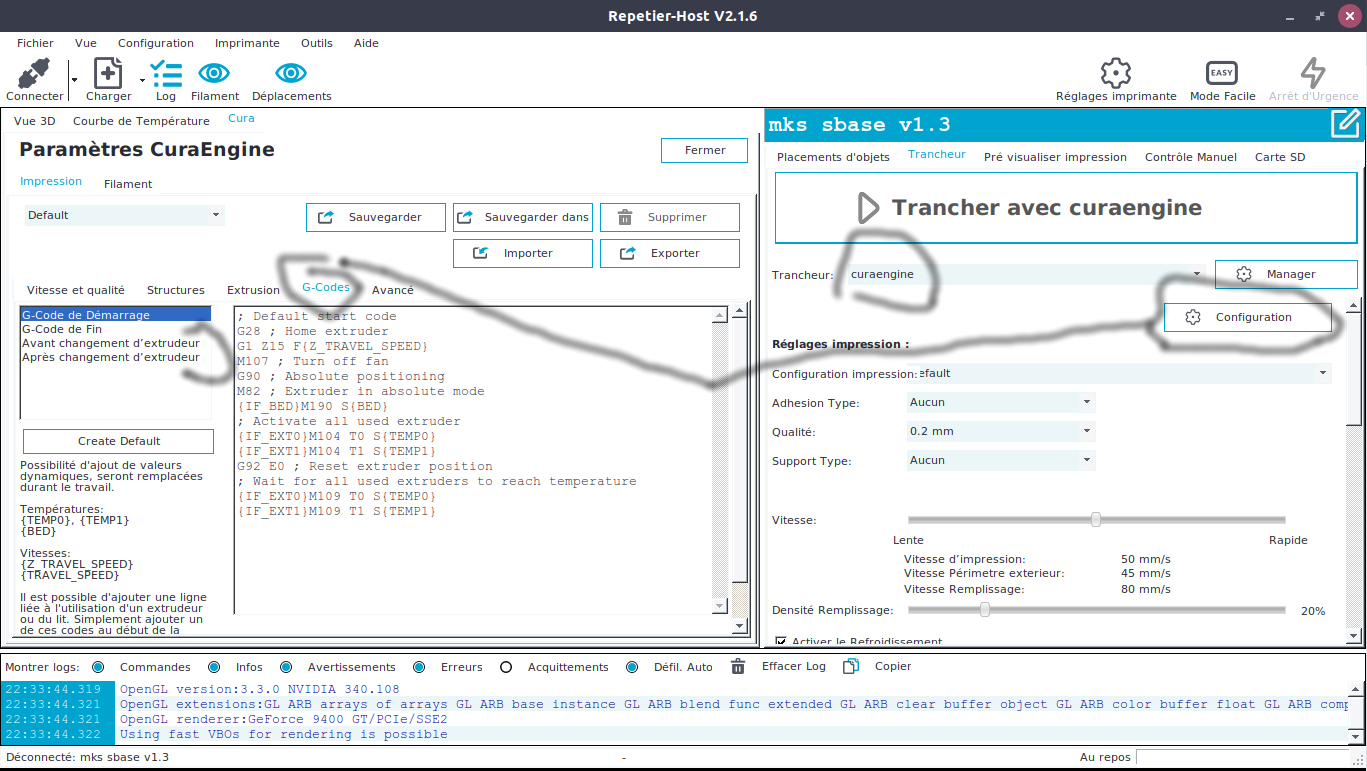Select Avant changement d'extrudeur item
The image size is (1367, 771).
(110, 343)
